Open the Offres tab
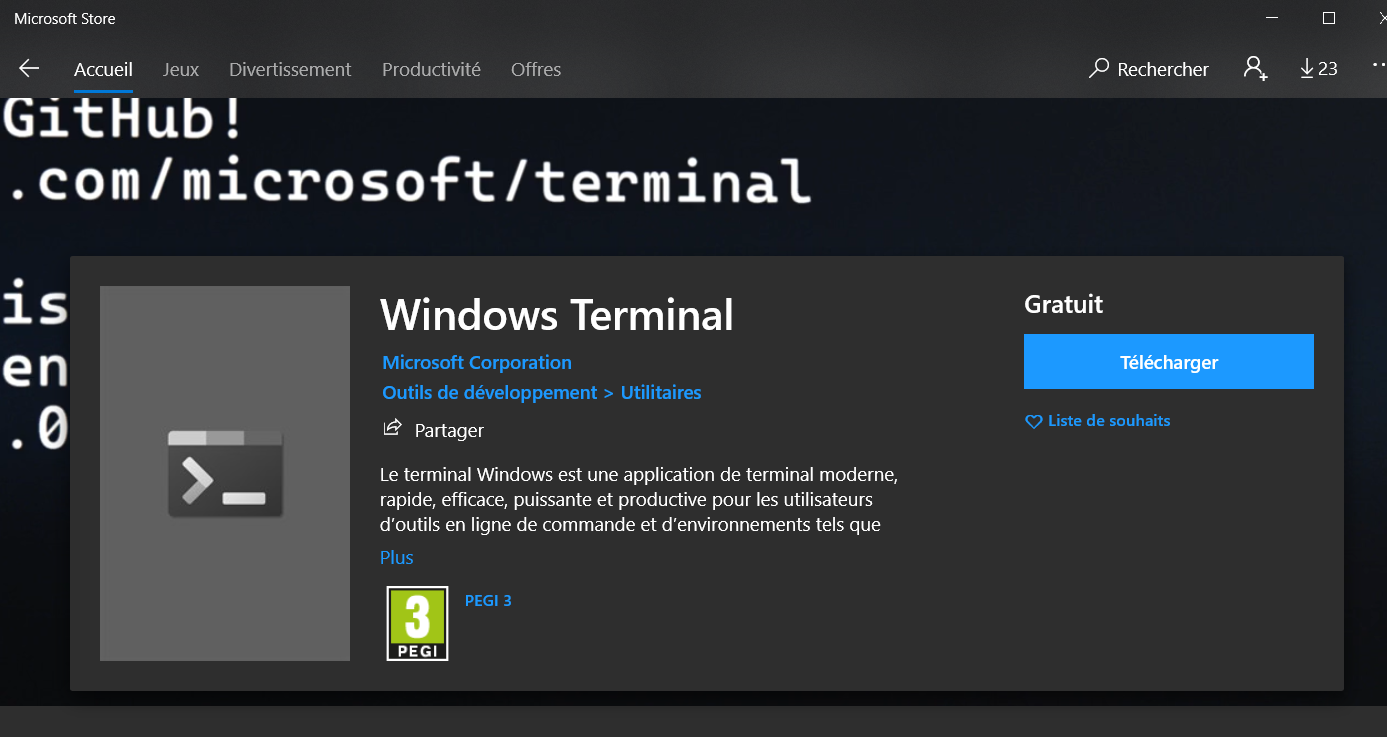Image resolution: width=1387 pixels, height=737 pixels. [x=536, y=69]
